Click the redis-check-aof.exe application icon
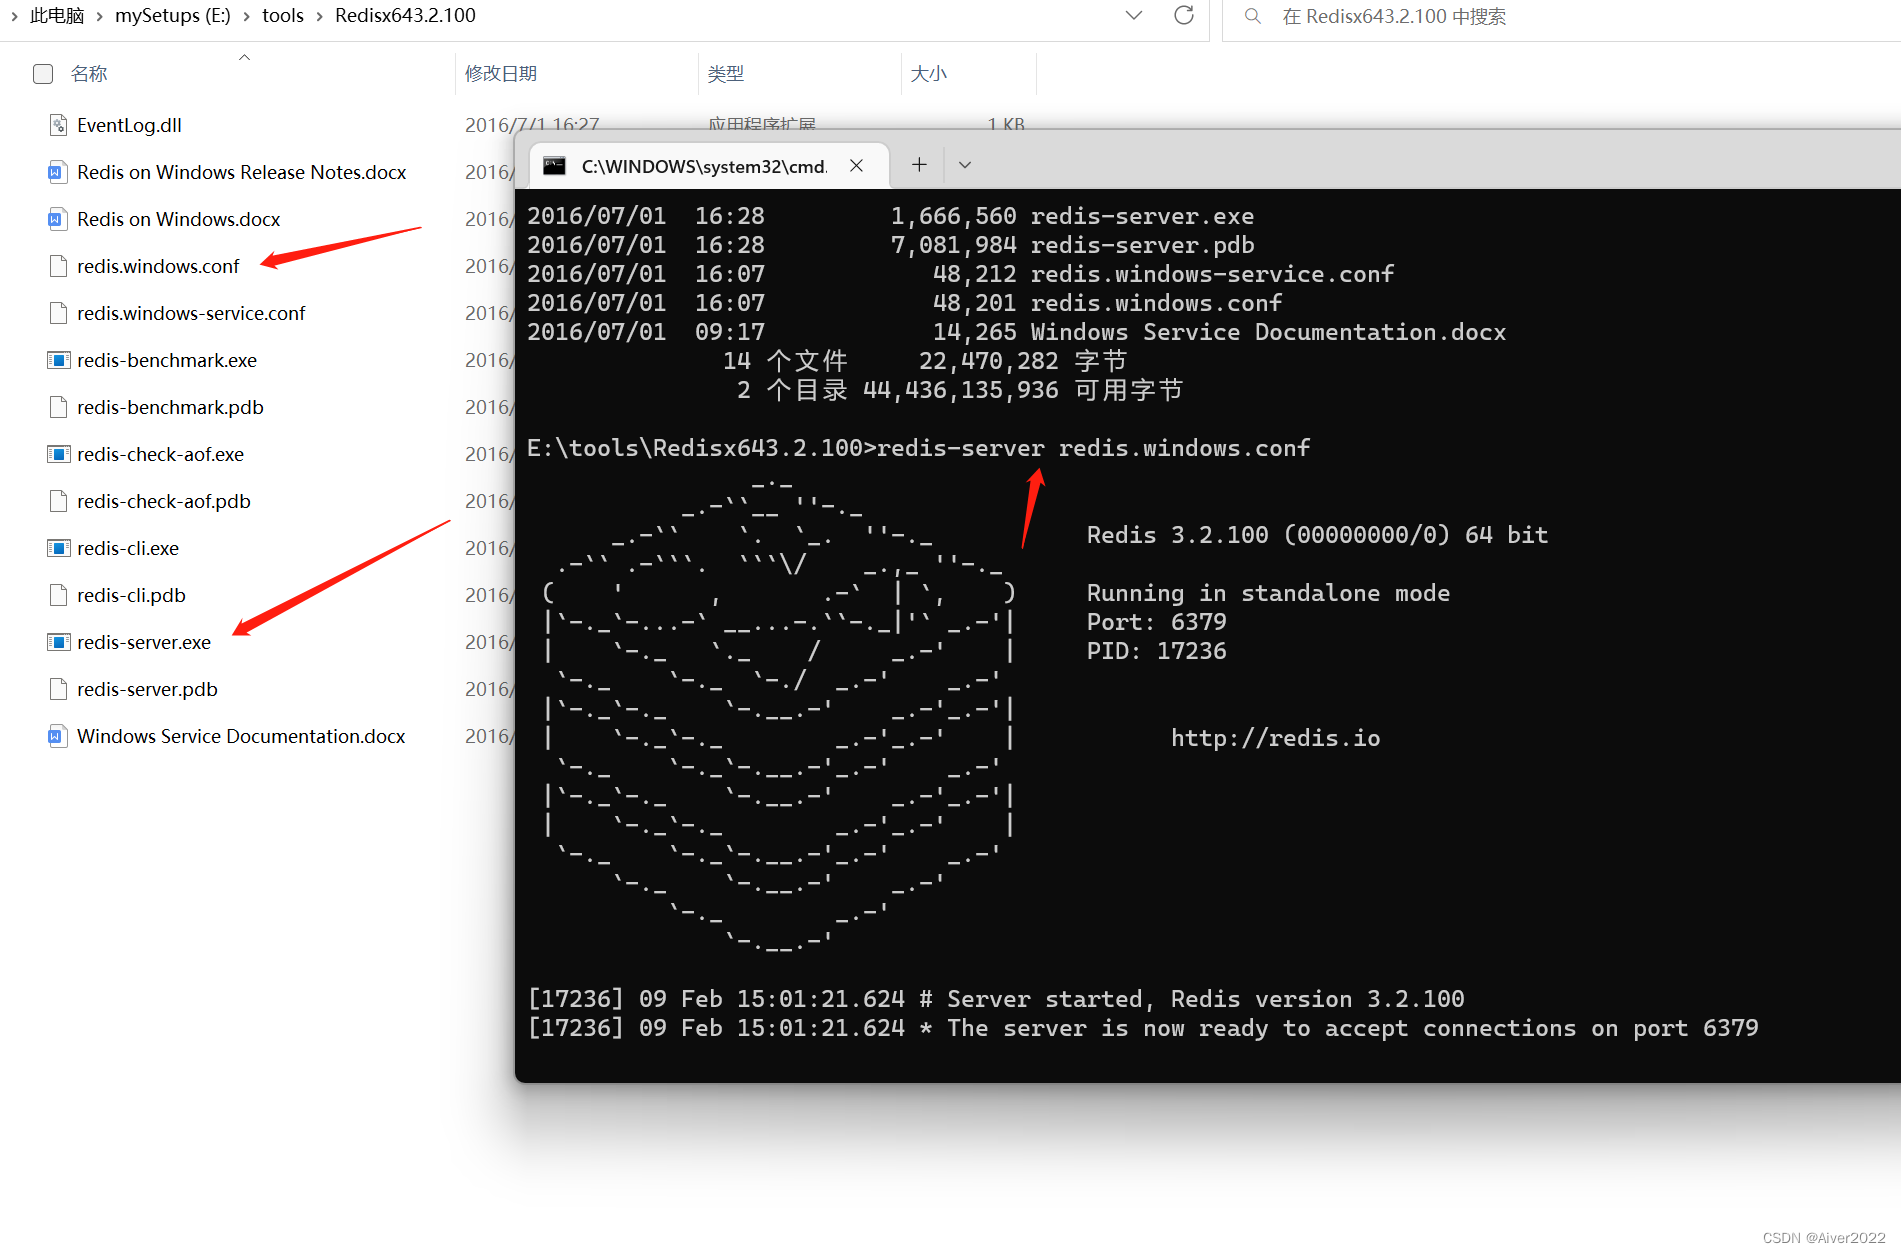 pyautogui.click(x=58, y=454)
